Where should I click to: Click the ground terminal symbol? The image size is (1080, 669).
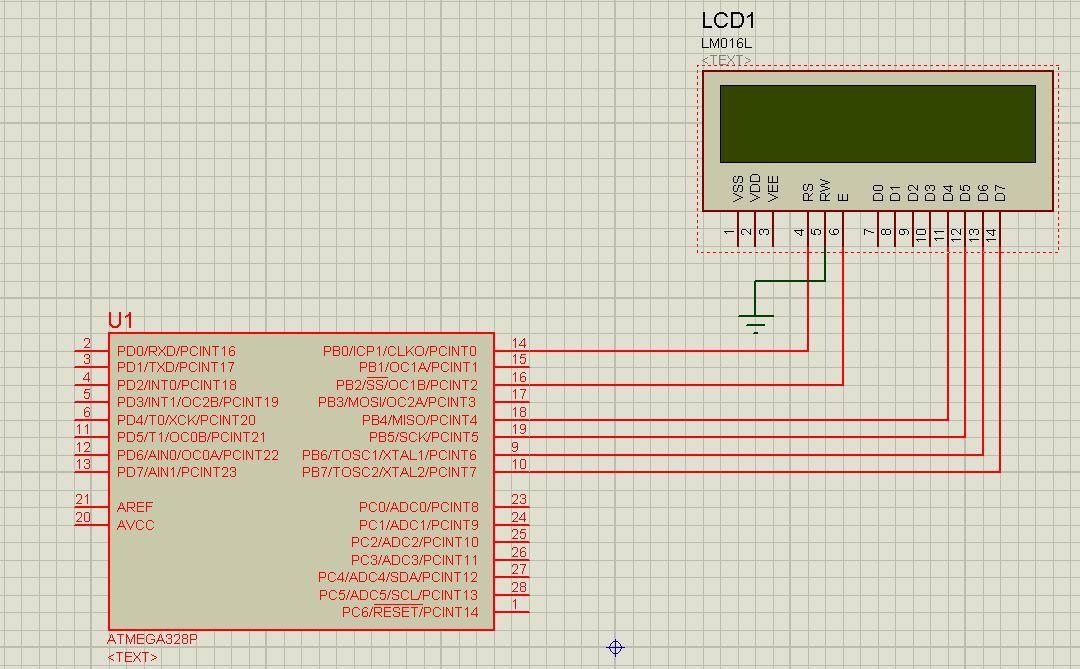[756, 323]
